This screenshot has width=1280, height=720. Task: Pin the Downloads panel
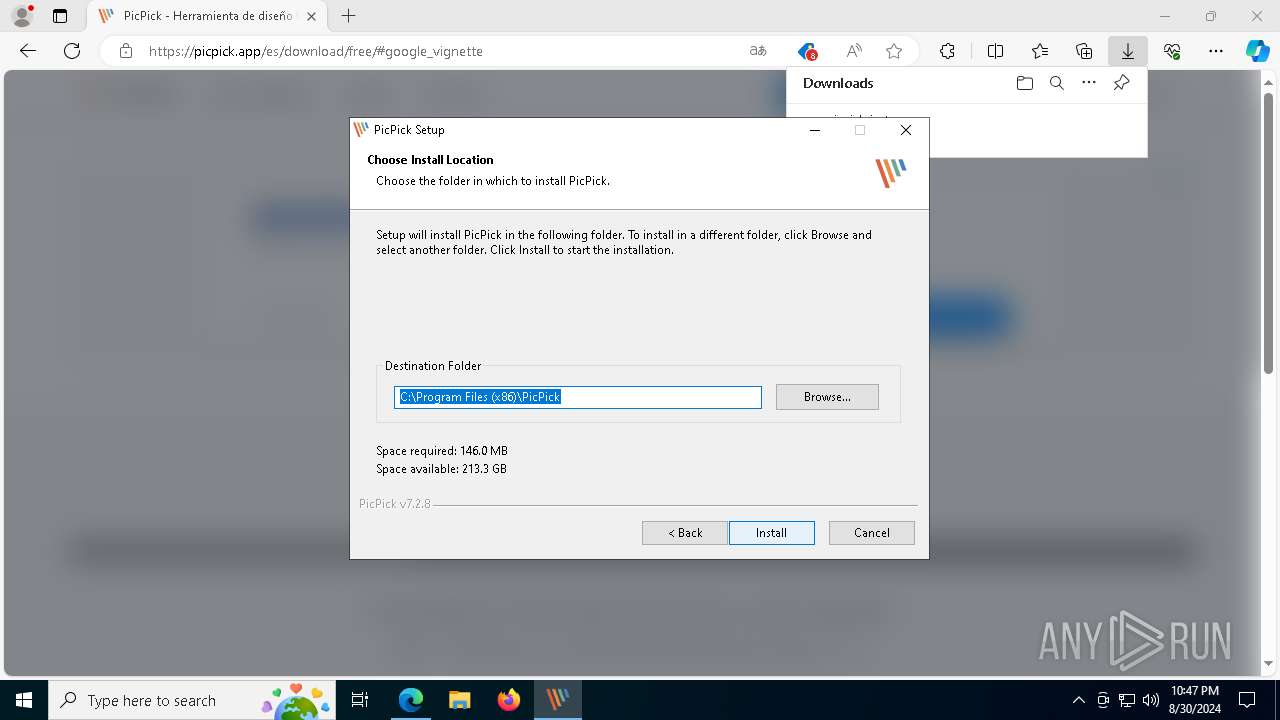pyautogui.click(x=1122, y=83)
